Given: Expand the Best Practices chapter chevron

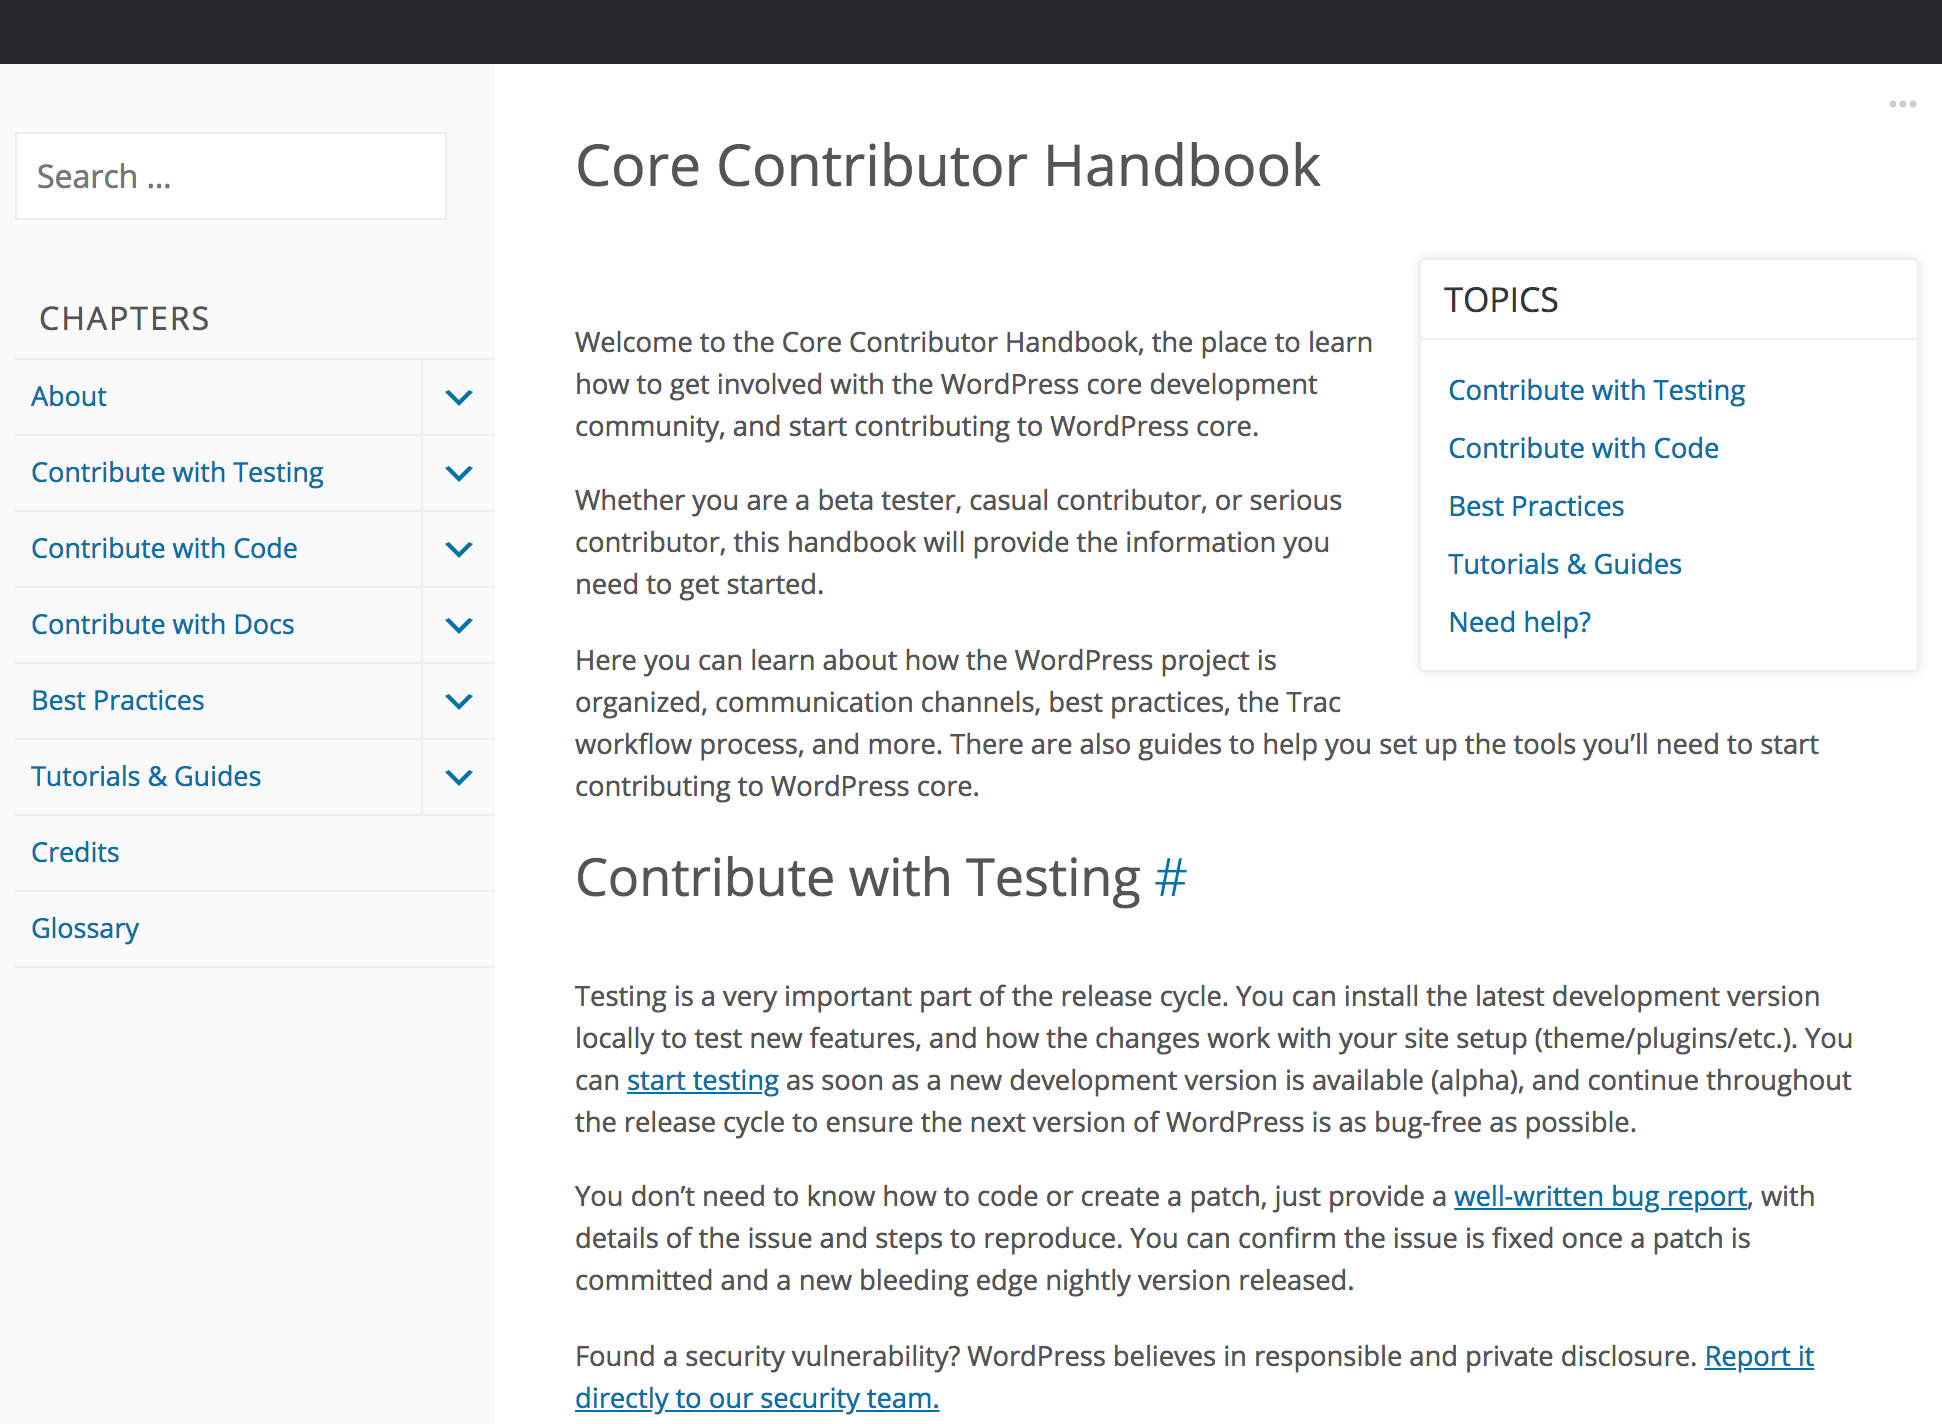Looking at the screenshot, I should pyautogui.click(x=459, y=701).
